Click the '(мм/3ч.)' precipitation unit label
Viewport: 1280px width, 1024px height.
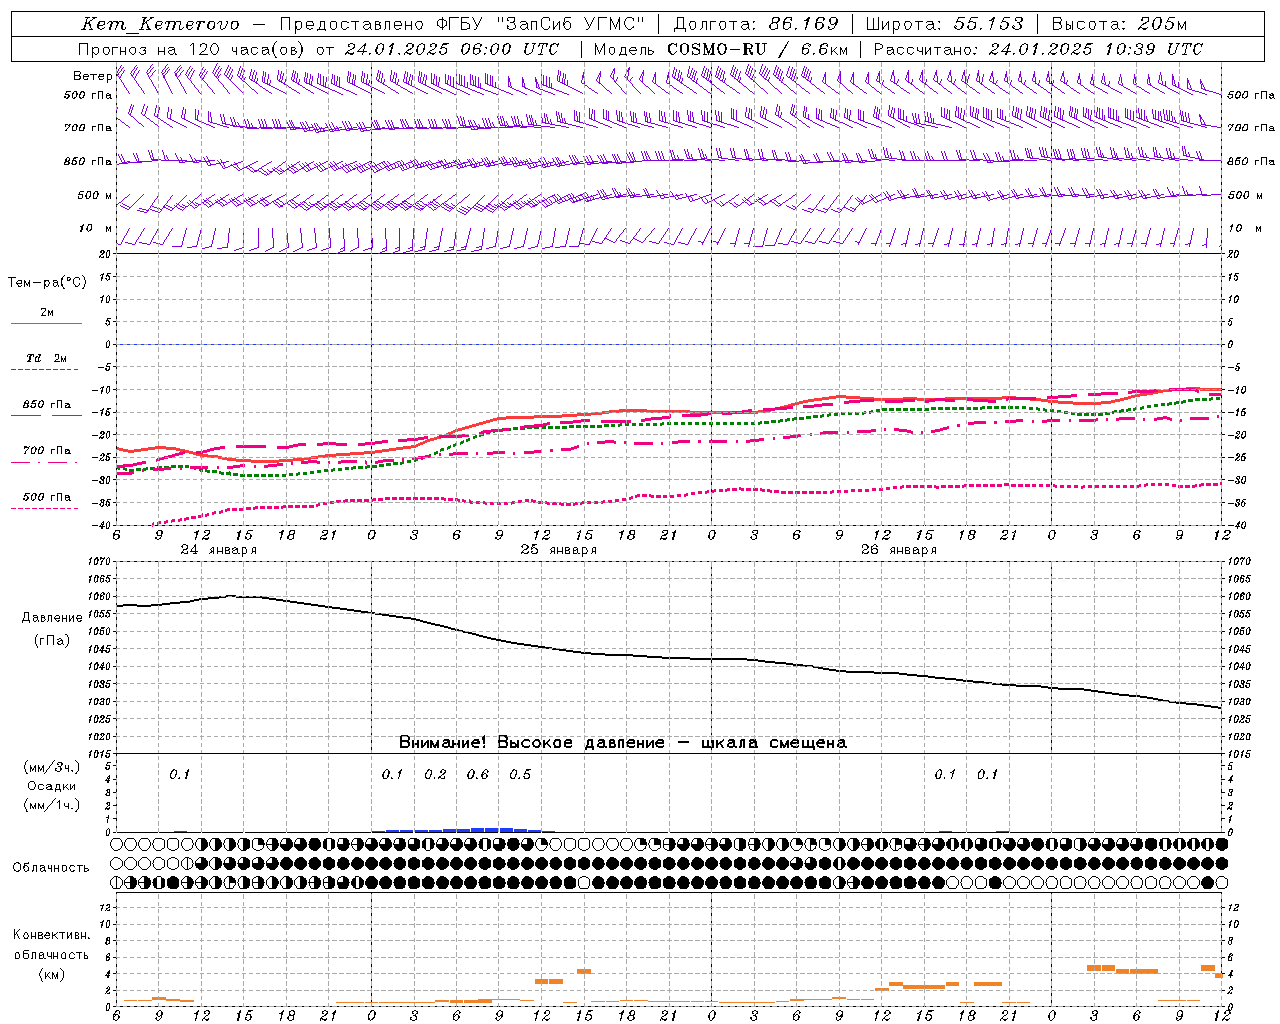[x=52, y=767]
